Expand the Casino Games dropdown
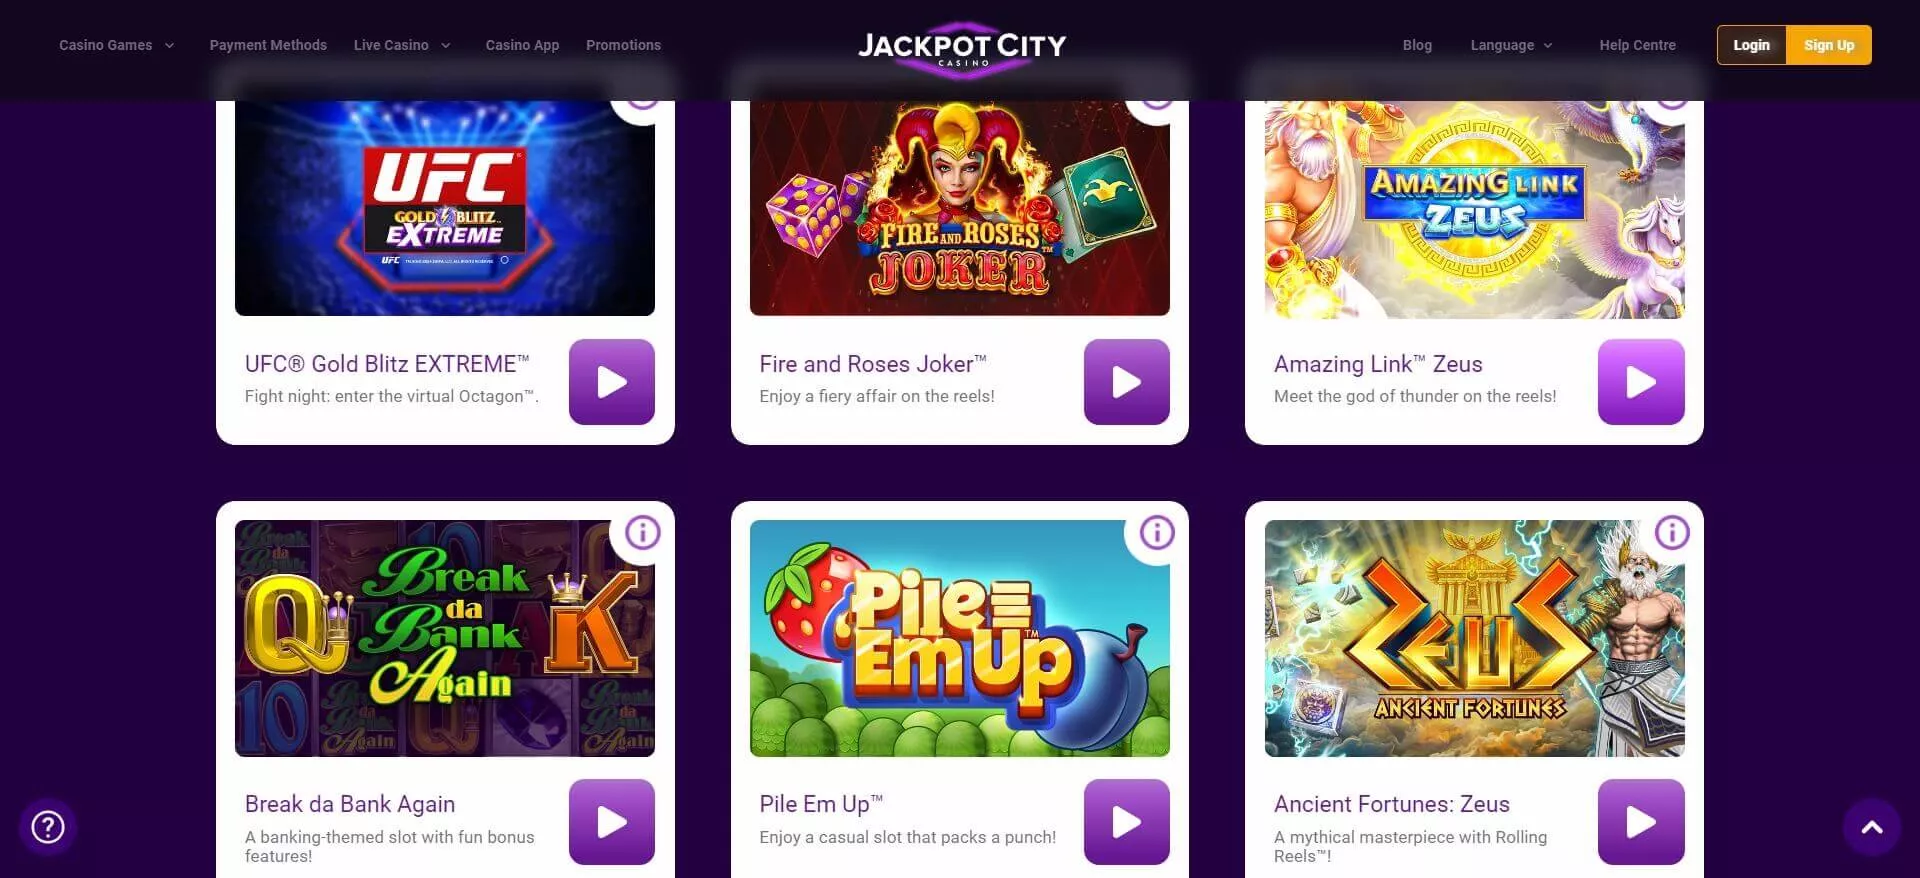The image size is (1920, 878). click(x=117, y=45)
